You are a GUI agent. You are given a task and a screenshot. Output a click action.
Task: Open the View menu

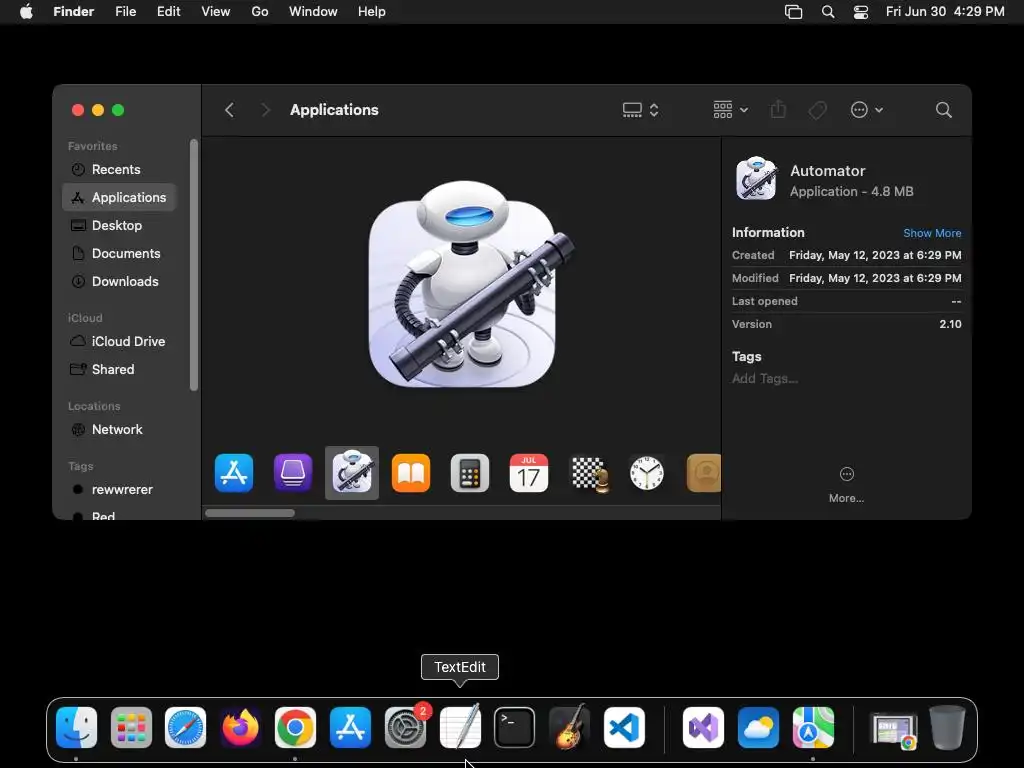[x=216, y=12]
